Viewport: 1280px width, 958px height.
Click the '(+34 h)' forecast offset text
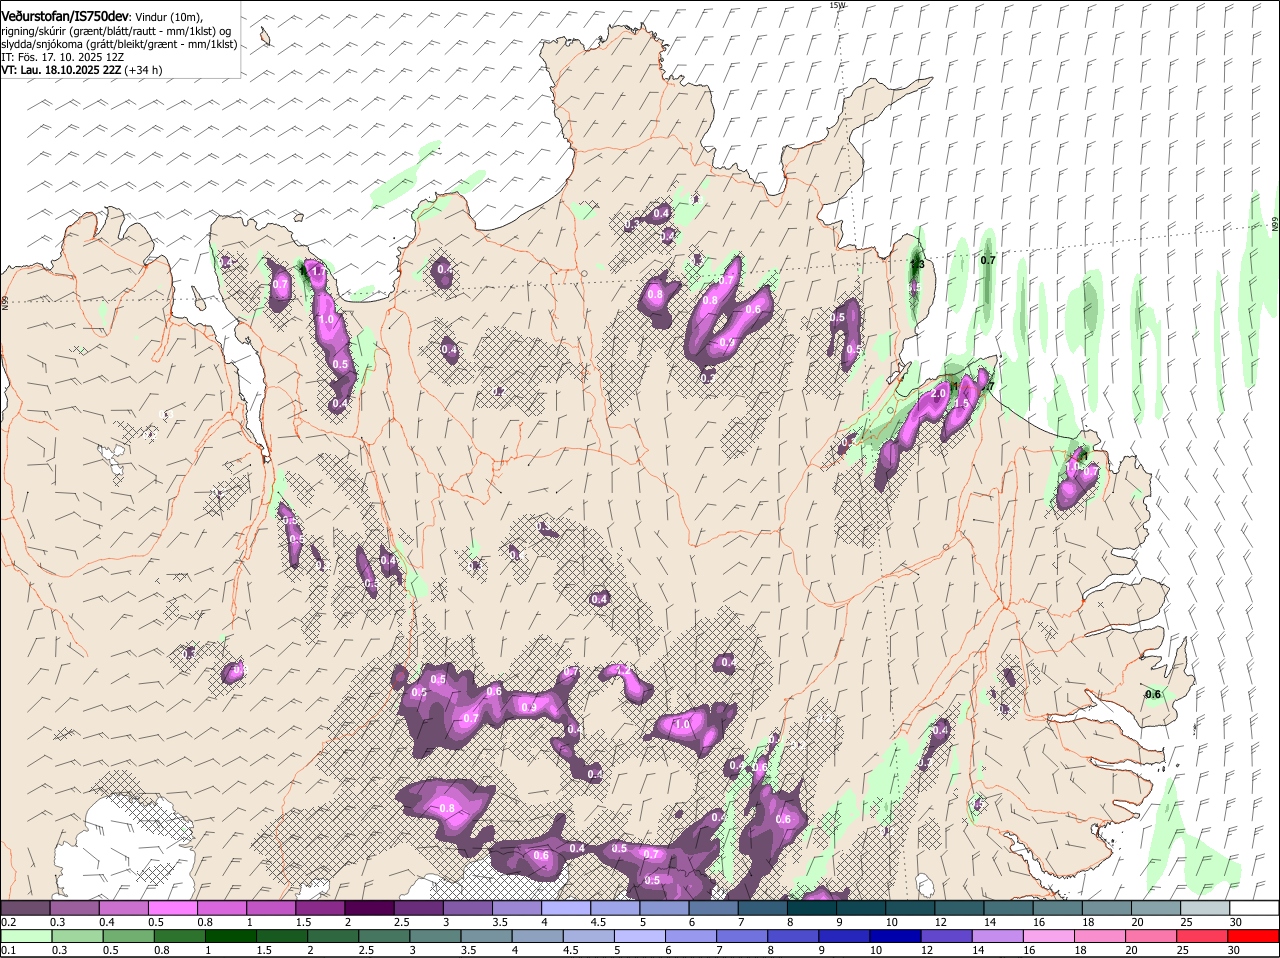click(144, 70)
